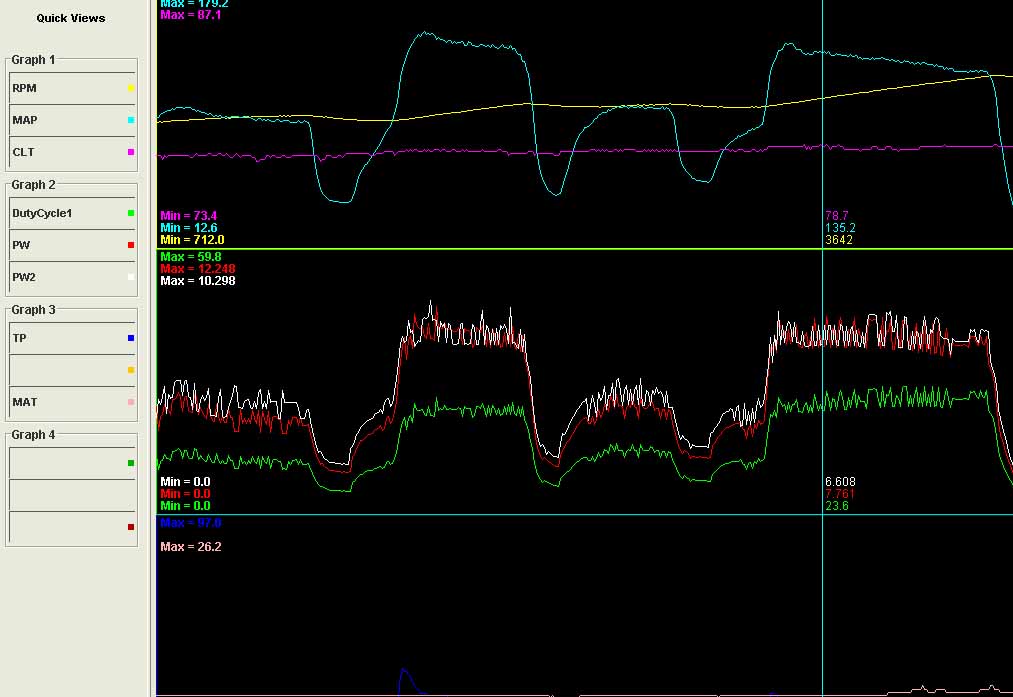Click the pink MAT color swatch
The height and width of the screenshot is (697, 1013).
131,402
